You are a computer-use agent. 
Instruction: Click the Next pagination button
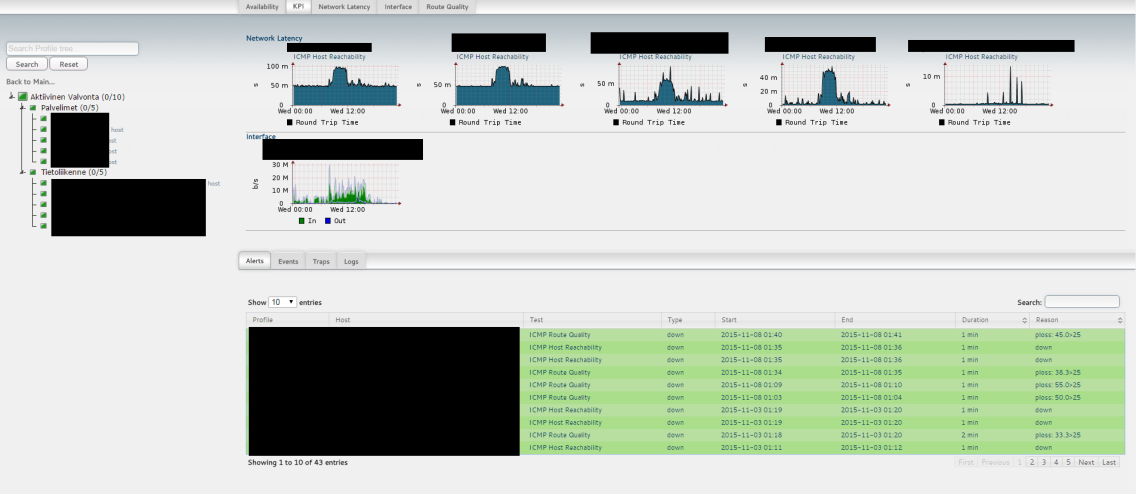tap(1086, 462)
